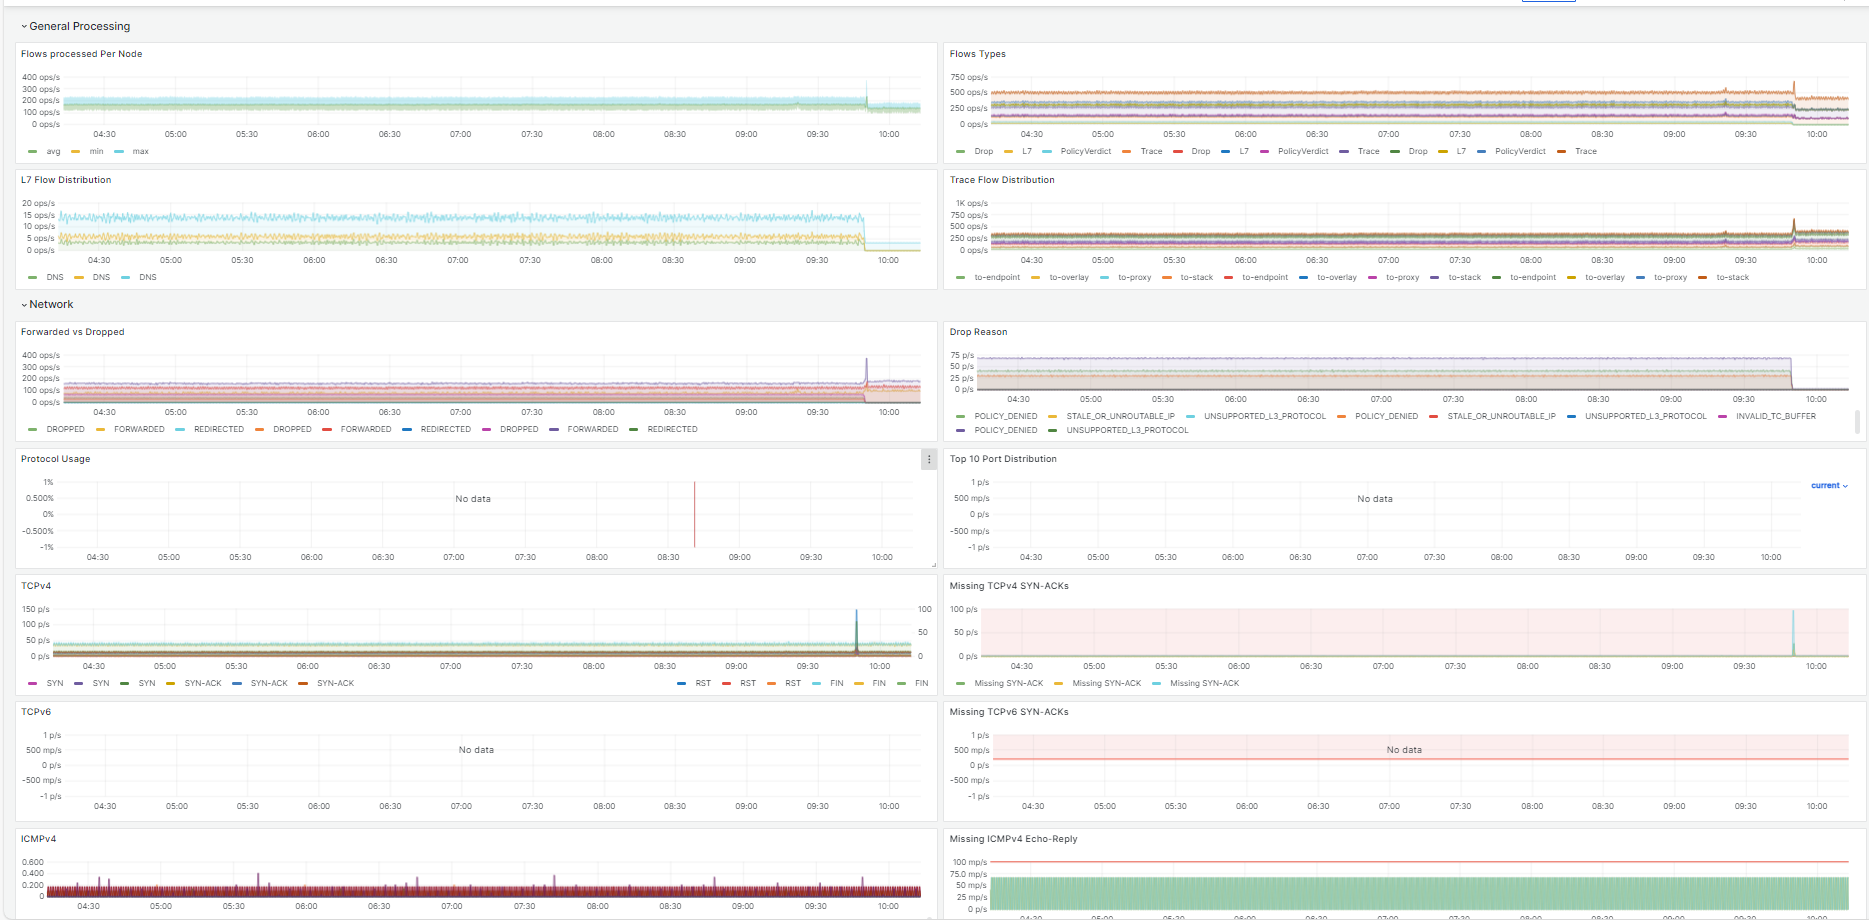This screenshot has width=1869, height=920.
Task: Toggle the yellow DNS series in L7 Flow legend
Action: pos(102,277)
